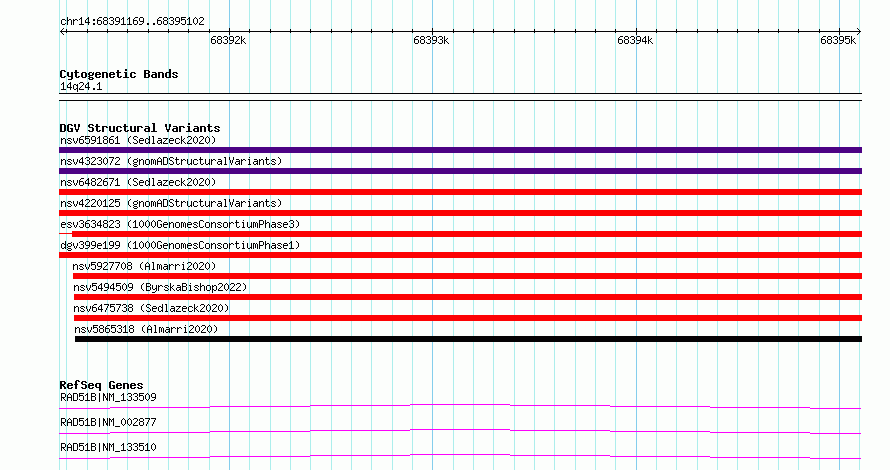The image size is (890, 470).
Task: Click the red bar for nsv6475738
Action: (468, 318)
